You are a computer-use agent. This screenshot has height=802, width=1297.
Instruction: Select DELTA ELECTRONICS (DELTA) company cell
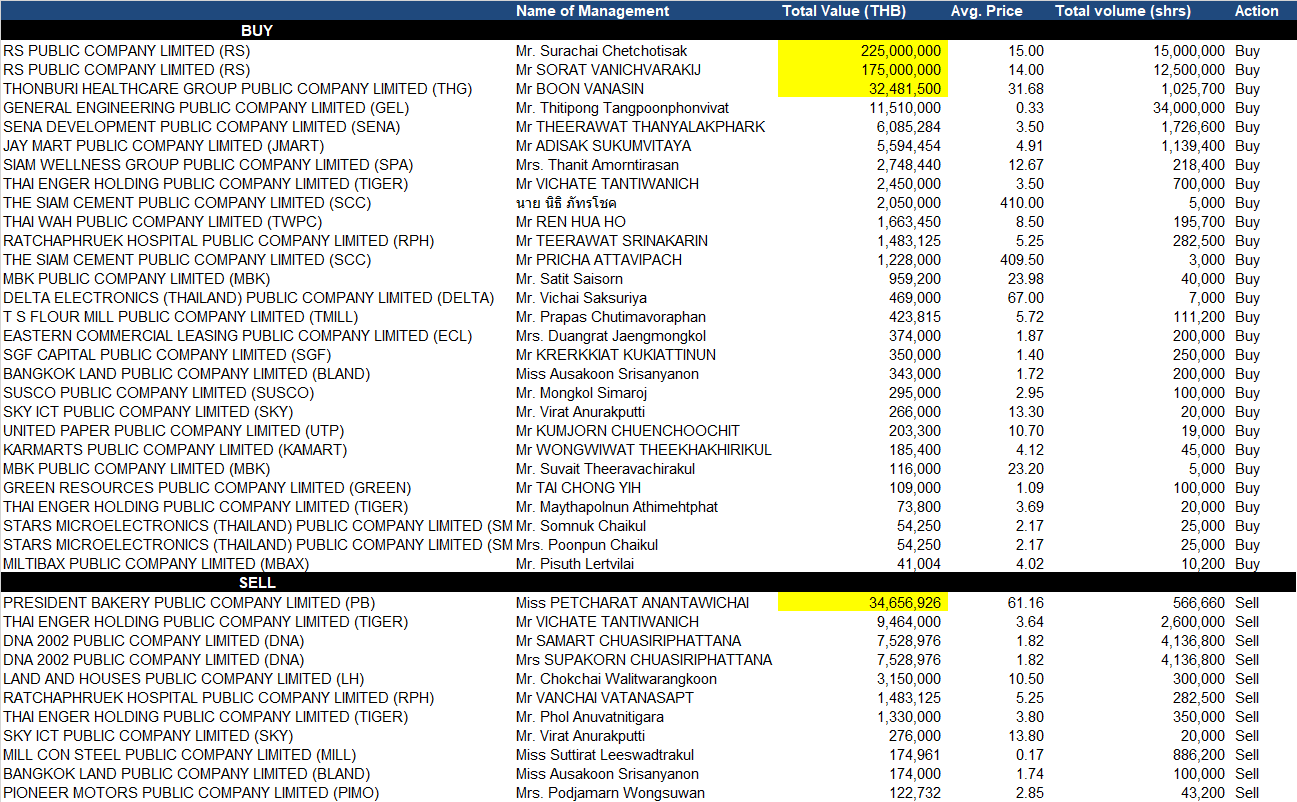coord(249,298)
